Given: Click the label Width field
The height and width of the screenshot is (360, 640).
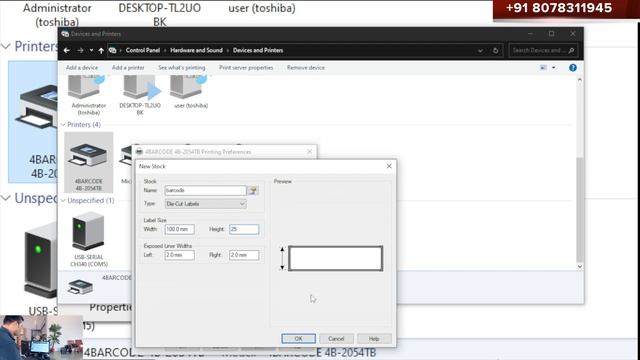Looking at the screenshot, I should click(x=179, y=229).
